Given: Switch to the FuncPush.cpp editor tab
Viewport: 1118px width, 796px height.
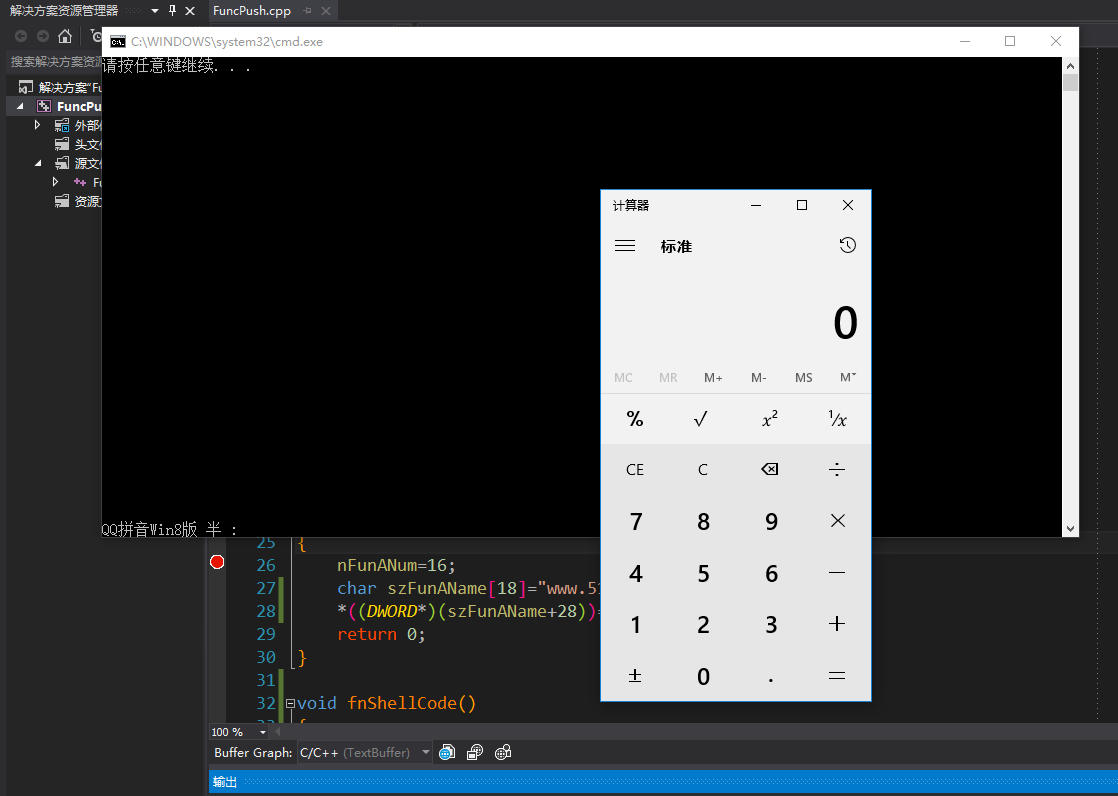Looking at the screenshot, I should coord(252,11).
